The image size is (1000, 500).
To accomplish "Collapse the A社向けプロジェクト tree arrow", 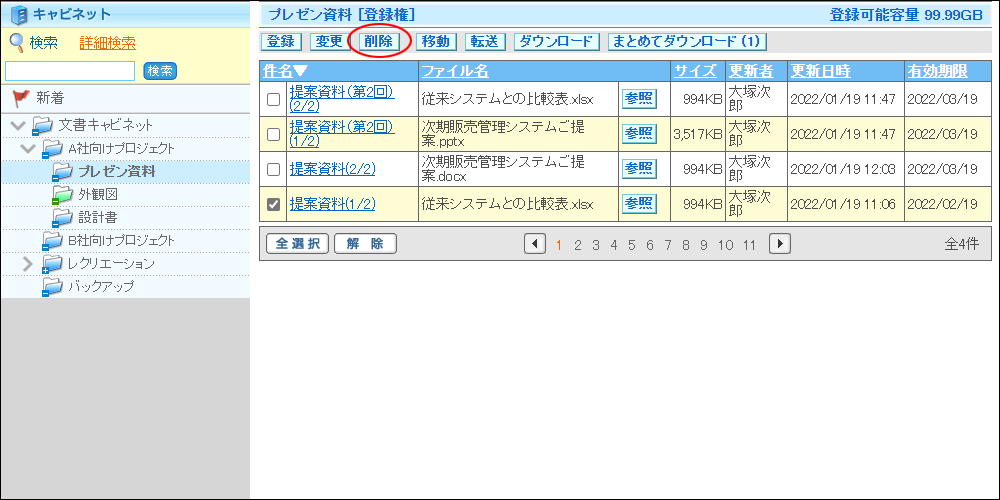I will [28, 149].
